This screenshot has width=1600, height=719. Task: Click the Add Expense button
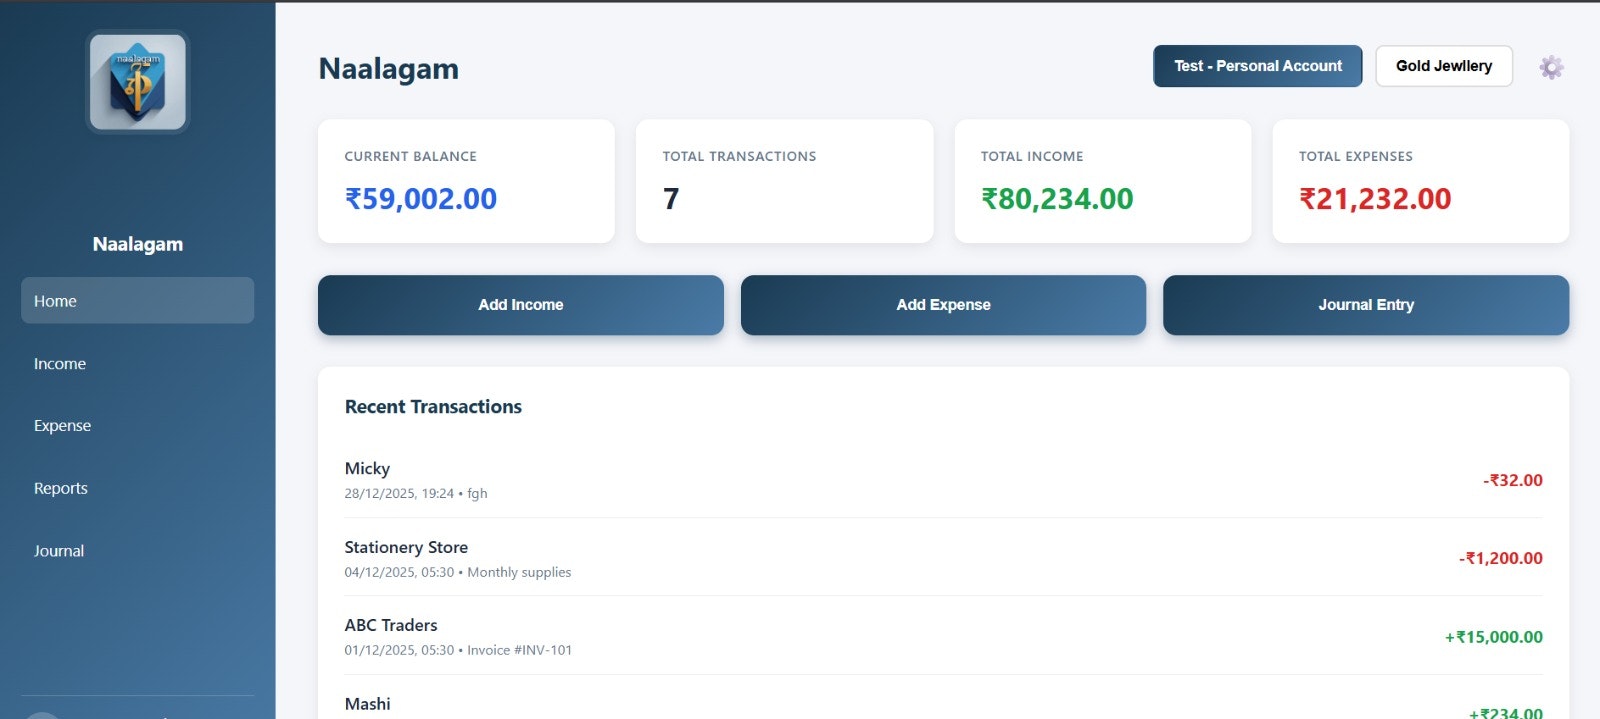943,305
